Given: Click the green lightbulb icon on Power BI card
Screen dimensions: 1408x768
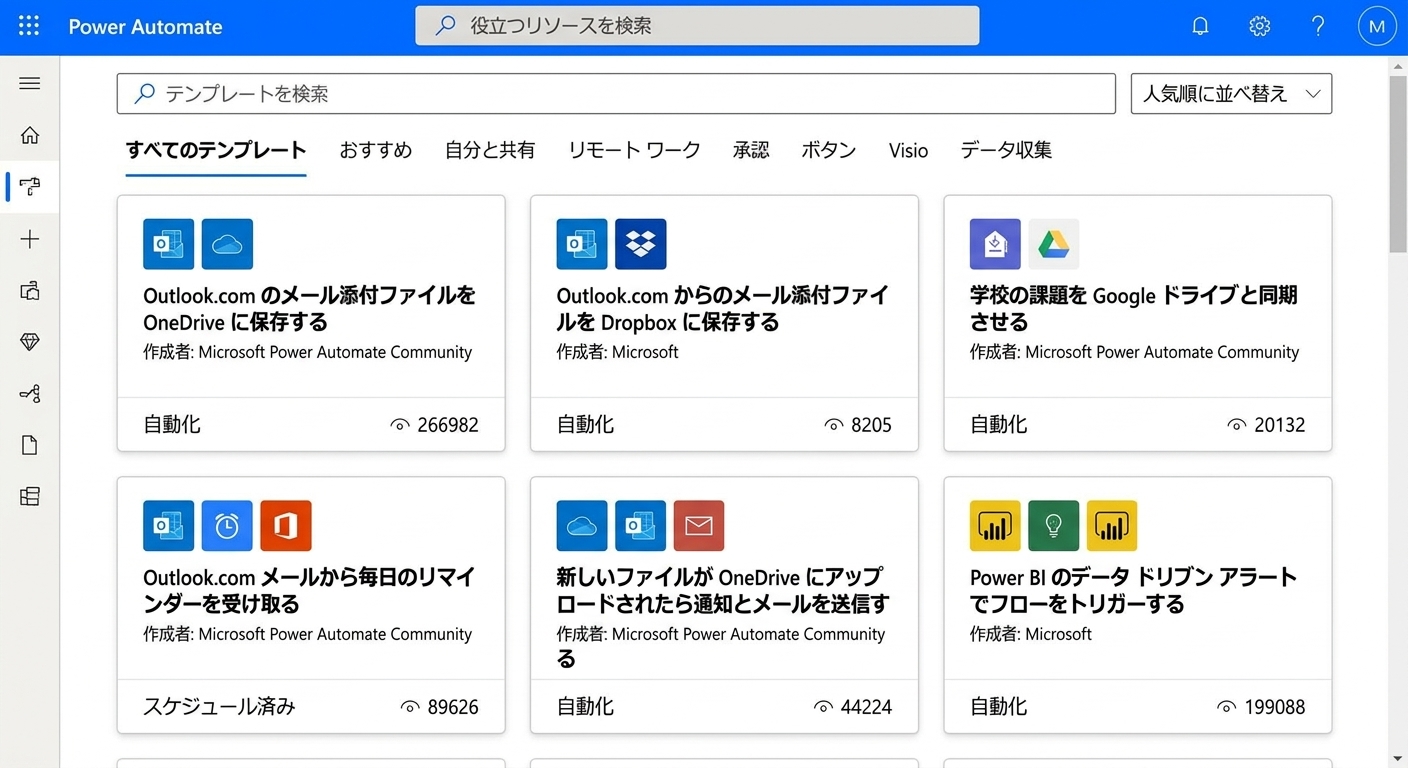Looking at the screenshot, I should [1053, 526].
